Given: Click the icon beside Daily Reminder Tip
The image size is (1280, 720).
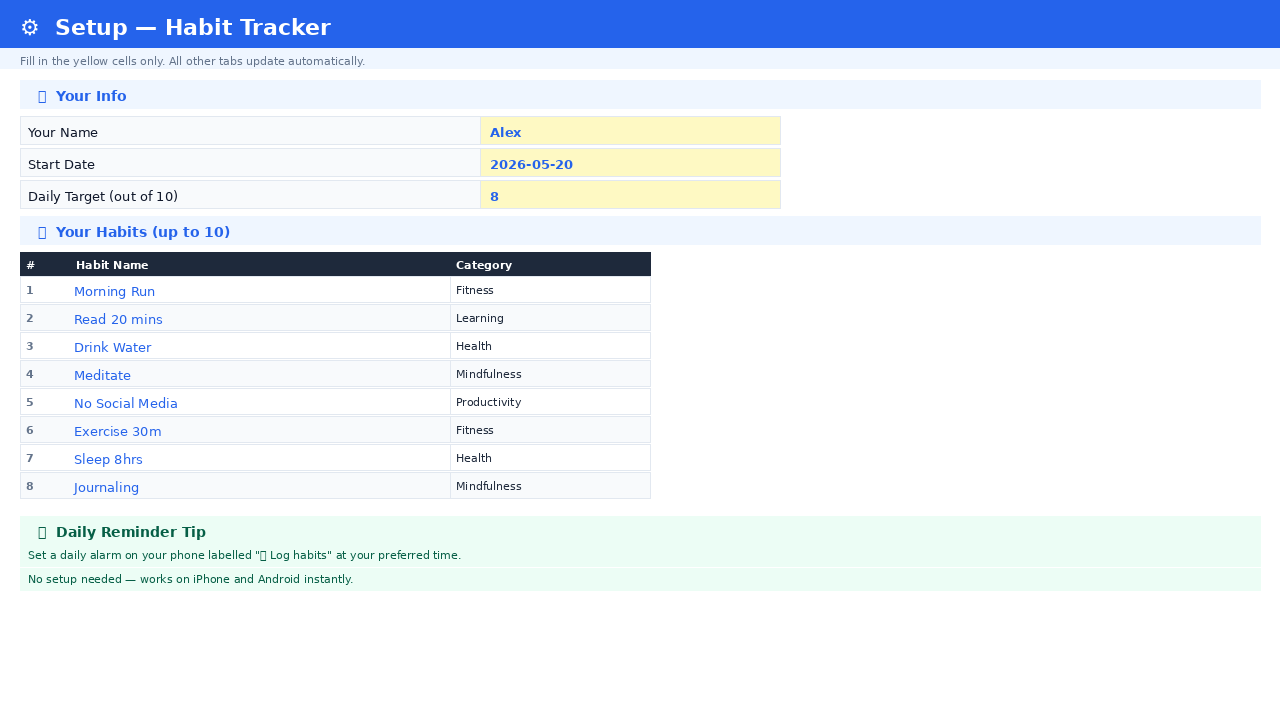Looking at the screenshot, I should coord(42,532).
